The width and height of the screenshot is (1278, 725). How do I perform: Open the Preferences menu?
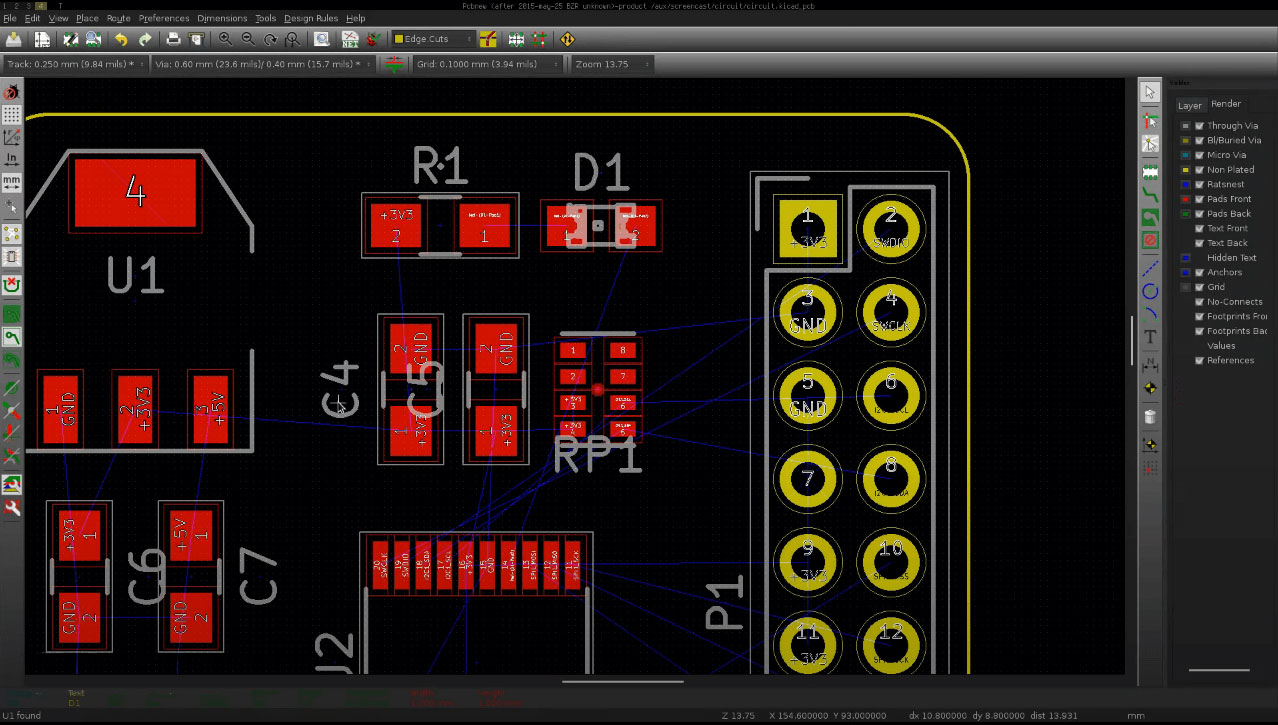(164, 18)
